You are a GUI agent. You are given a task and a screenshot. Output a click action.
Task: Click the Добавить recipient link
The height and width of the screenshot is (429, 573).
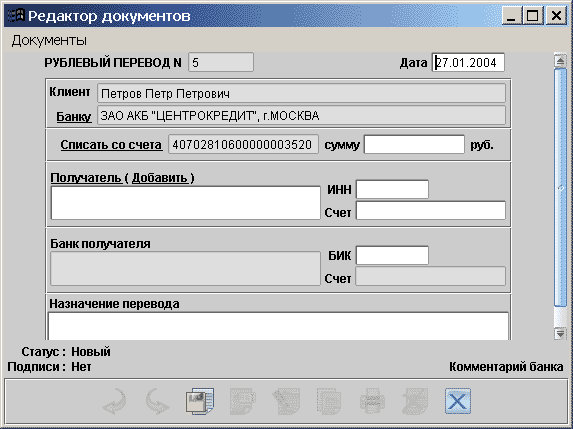click(x=160, y=178)
